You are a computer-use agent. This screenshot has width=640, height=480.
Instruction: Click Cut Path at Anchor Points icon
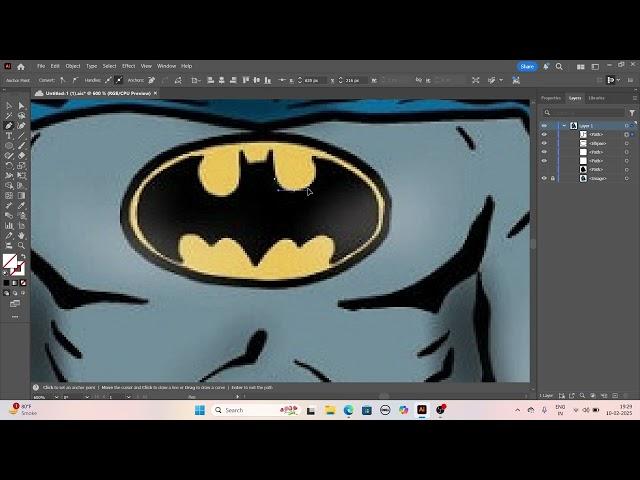(178, 80)
